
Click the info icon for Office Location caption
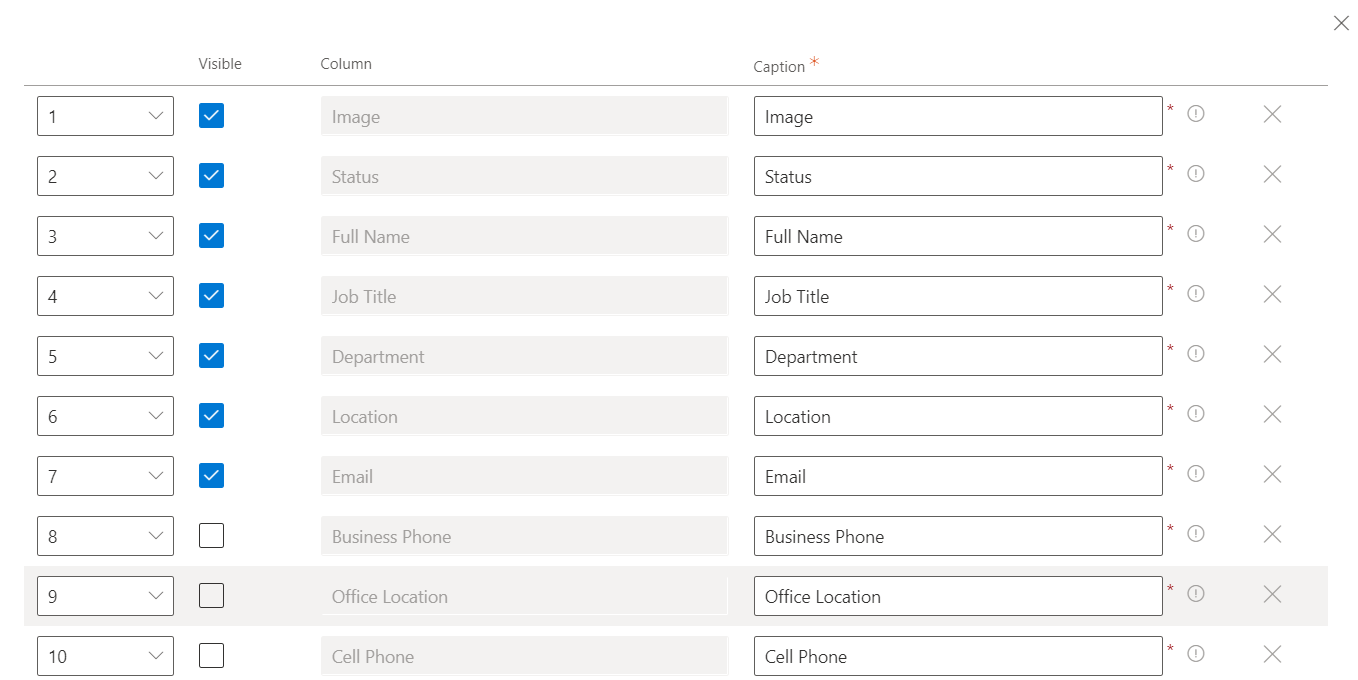point(1195,594)
